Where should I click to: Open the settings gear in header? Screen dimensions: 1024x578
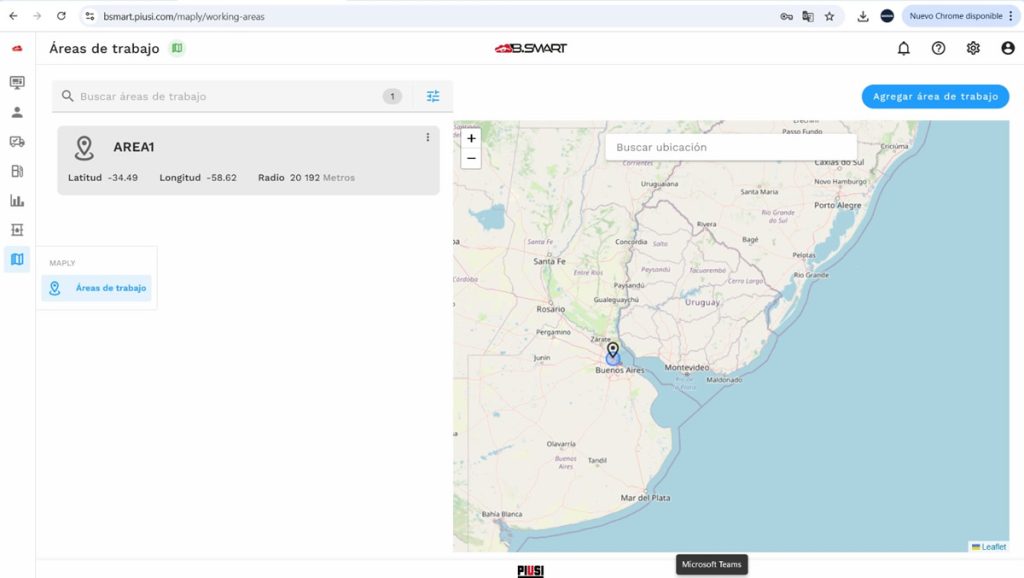pos(973,48)
